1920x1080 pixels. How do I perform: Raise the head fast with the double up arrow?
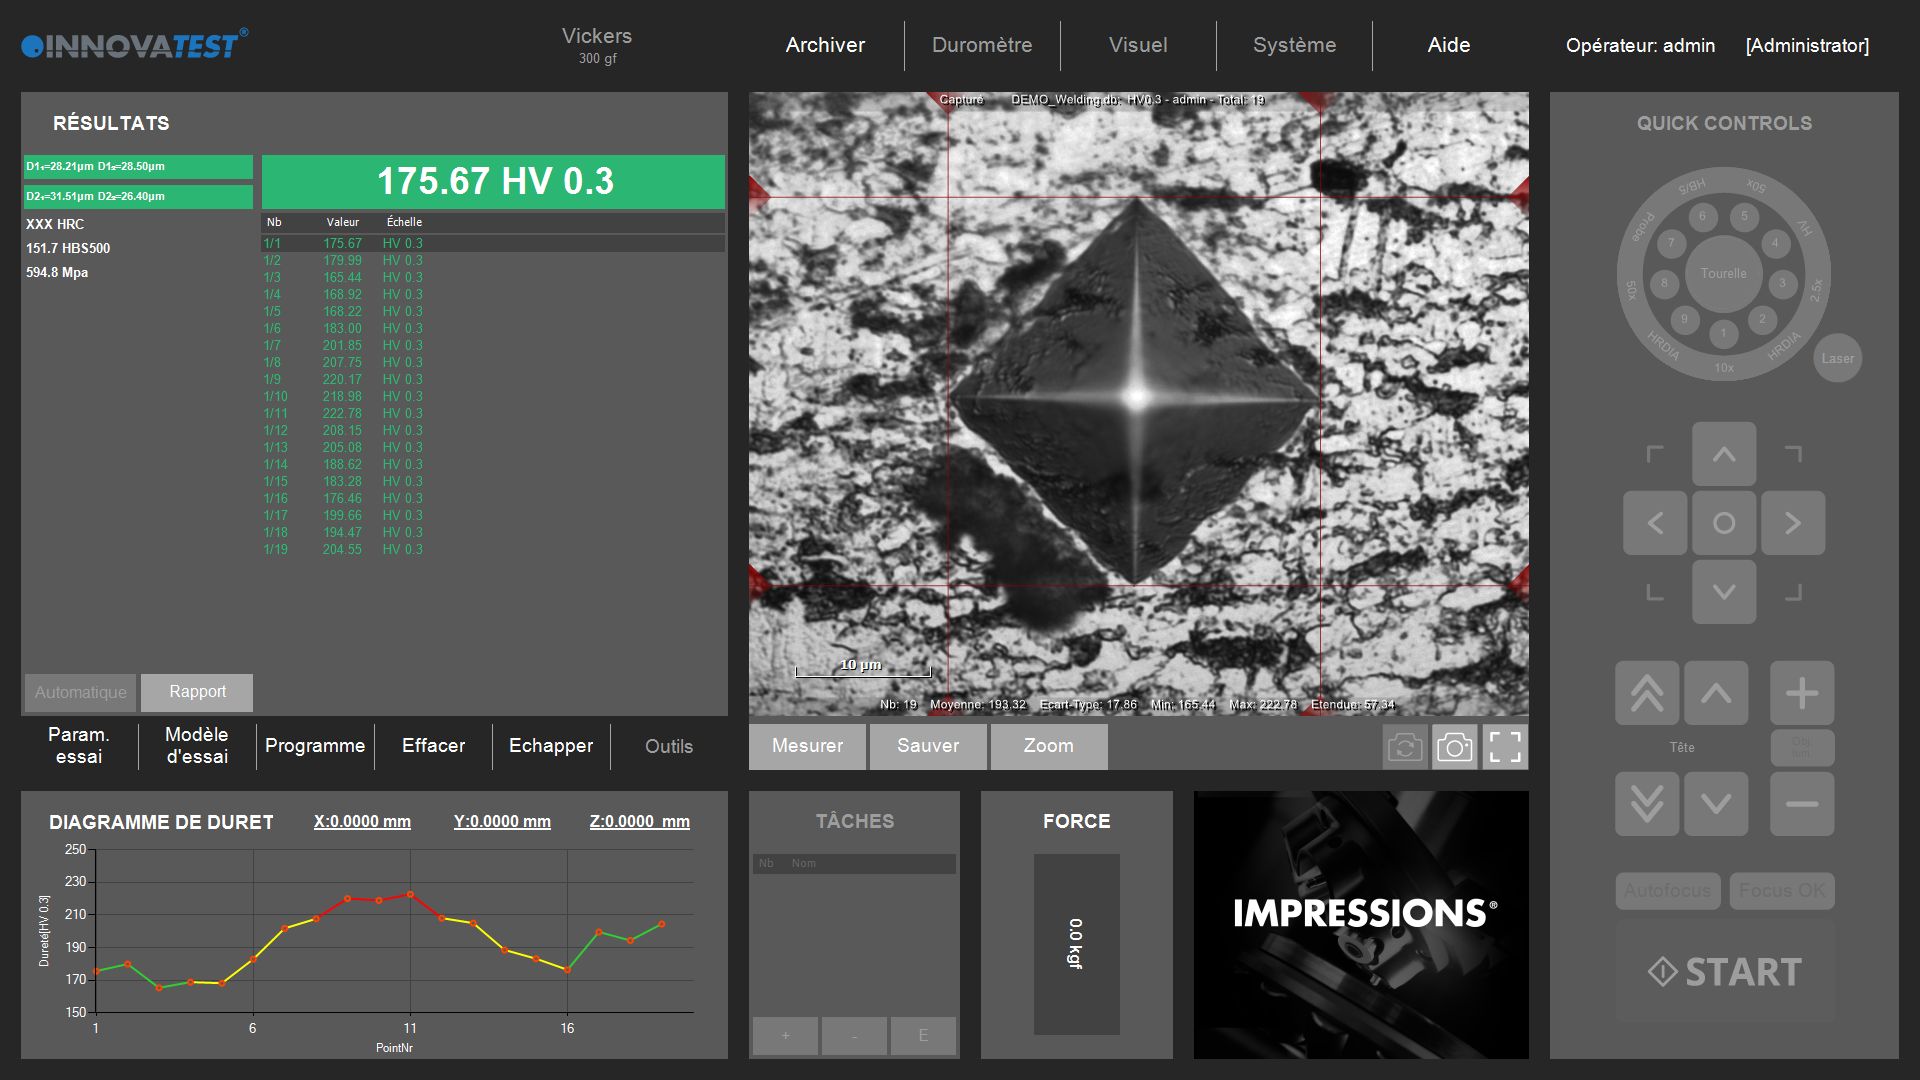(x=1646, y=693)
